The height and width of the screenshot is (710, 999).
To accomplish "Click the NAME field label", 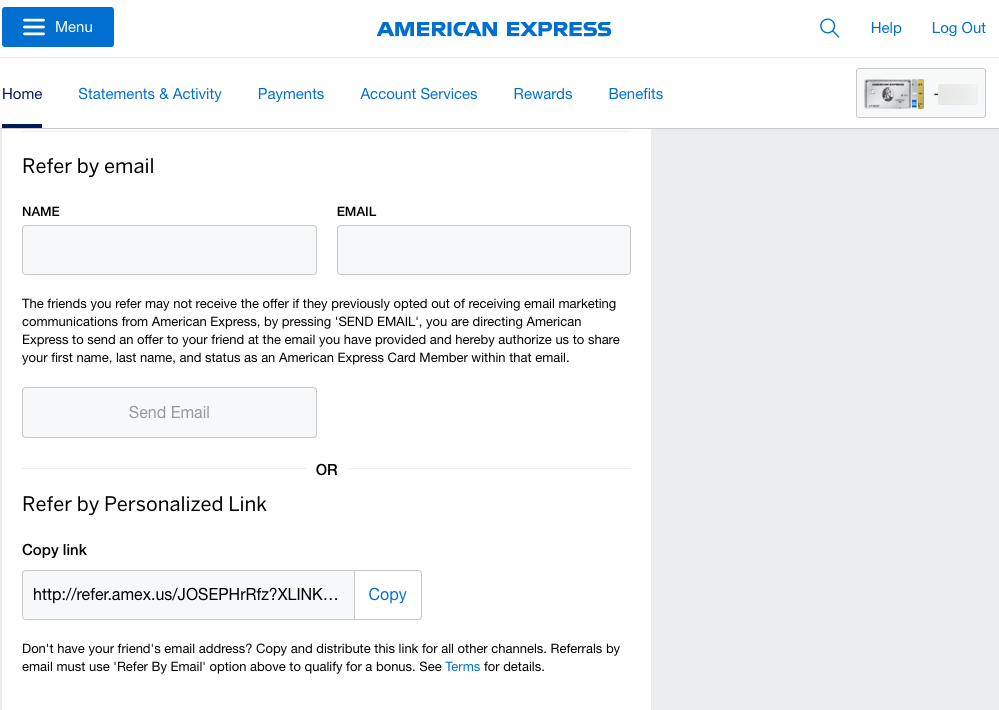I will click(41, 212).
